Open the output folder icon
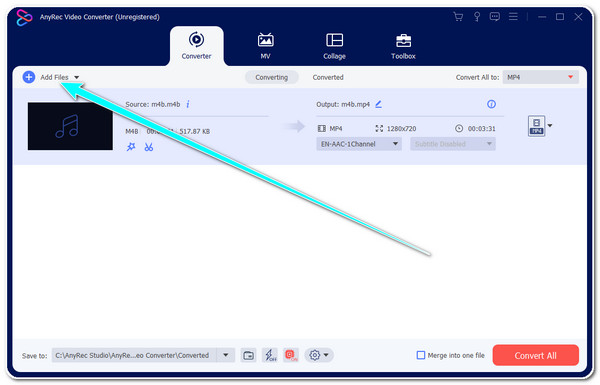Viewport: 600px width, 385px height. tap(248, 355)
